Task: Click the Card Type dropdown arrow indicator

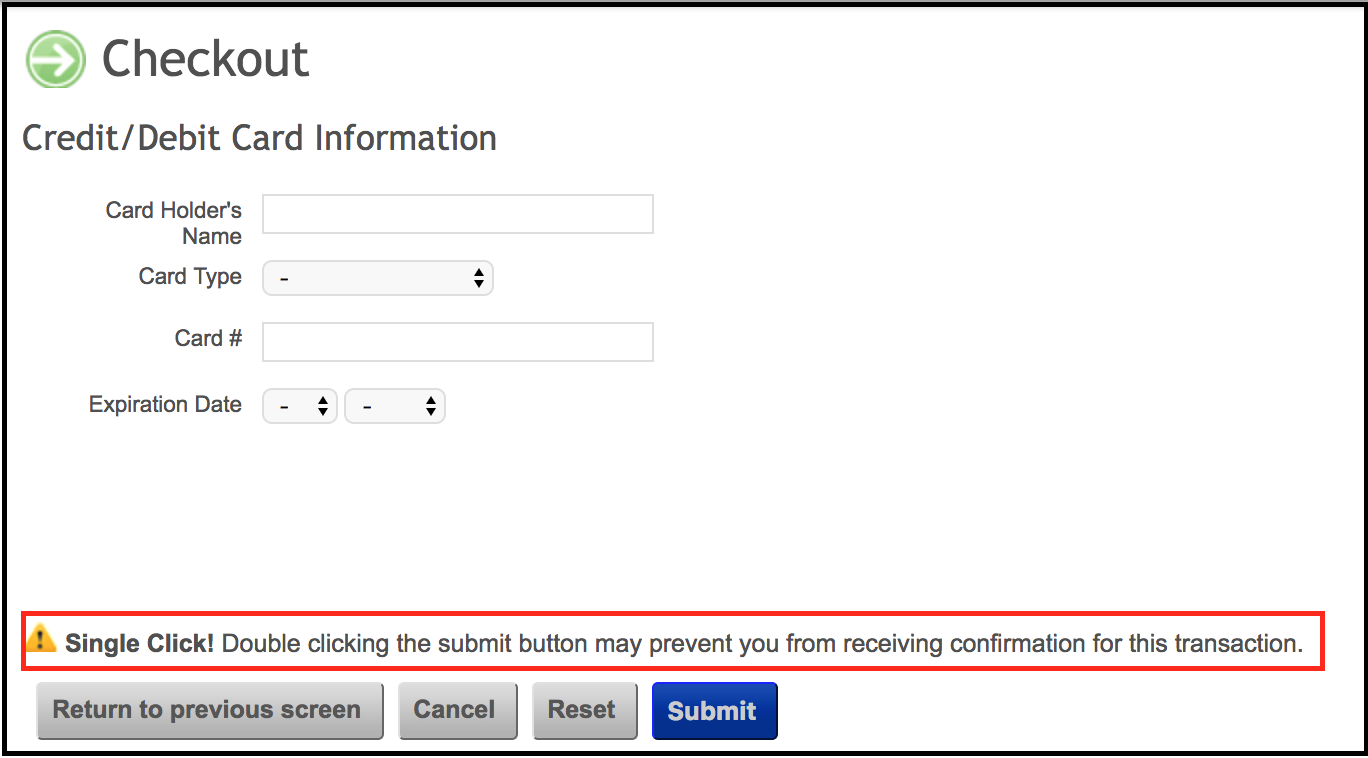Action: tap(479, 278)
